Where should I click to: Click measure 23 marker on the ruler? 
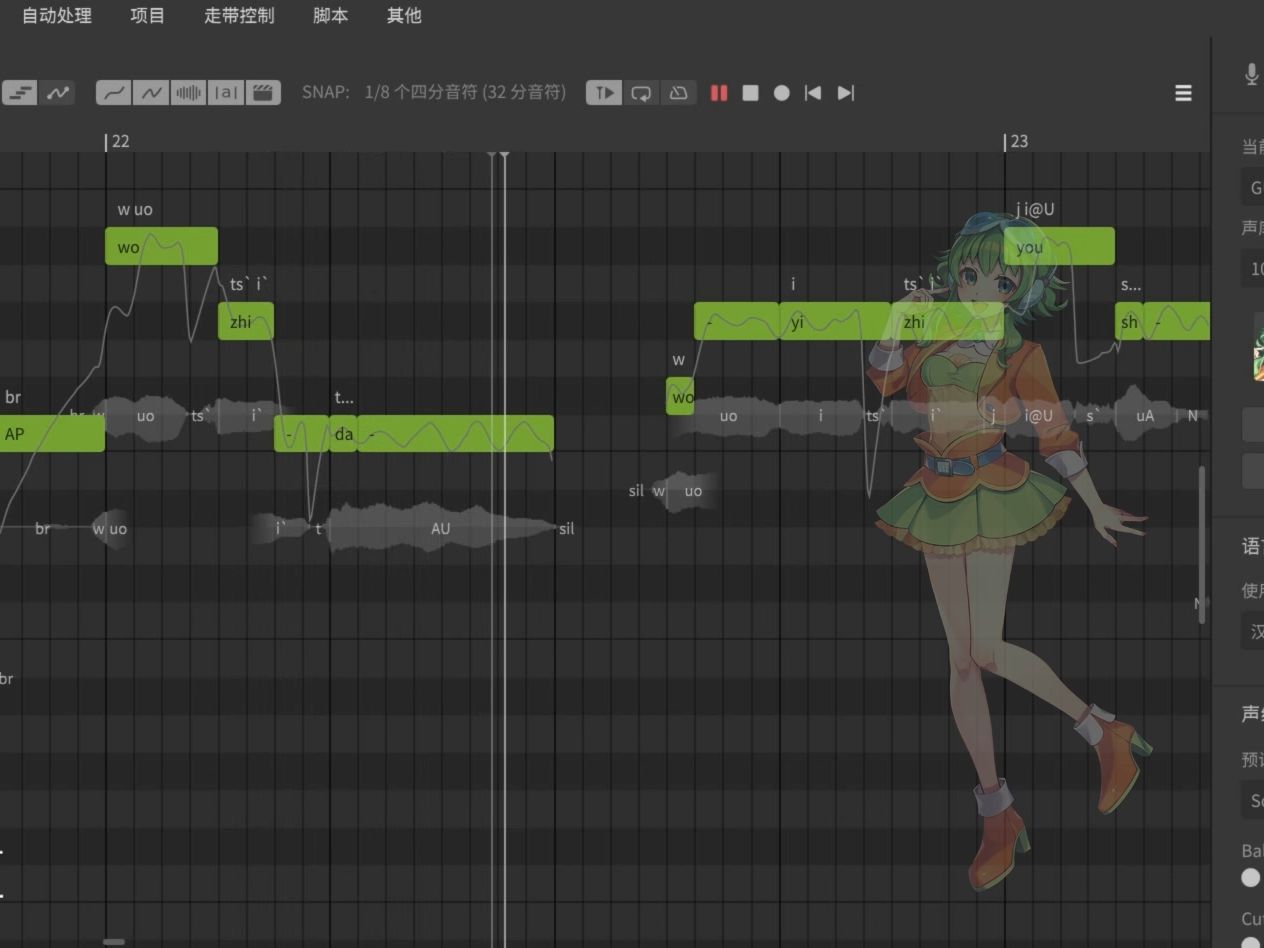click(1014, 141)
